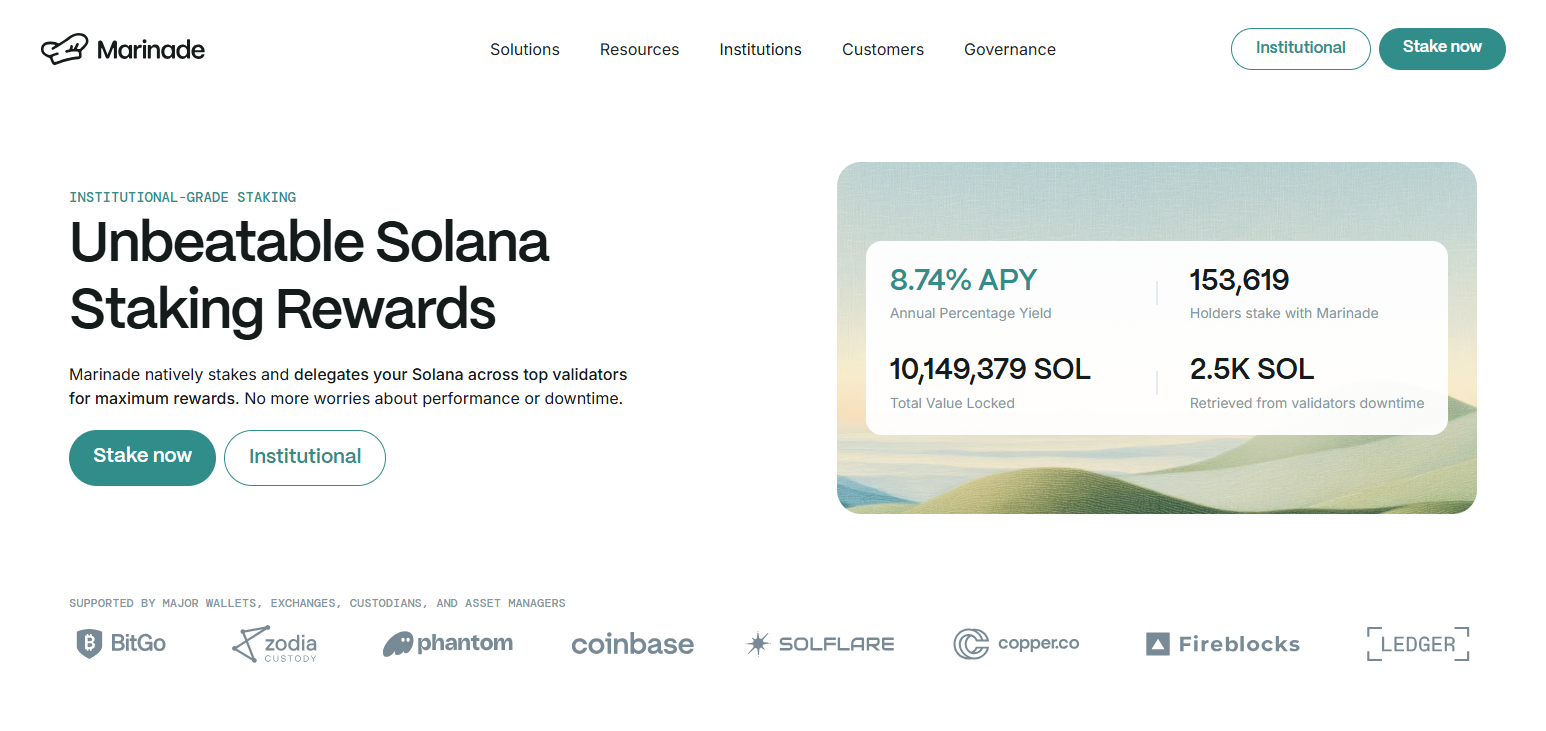Click the teal Stake now button in header
Image resolution: width=1546 pixels, height=731 pixels.
[1441, 48]
